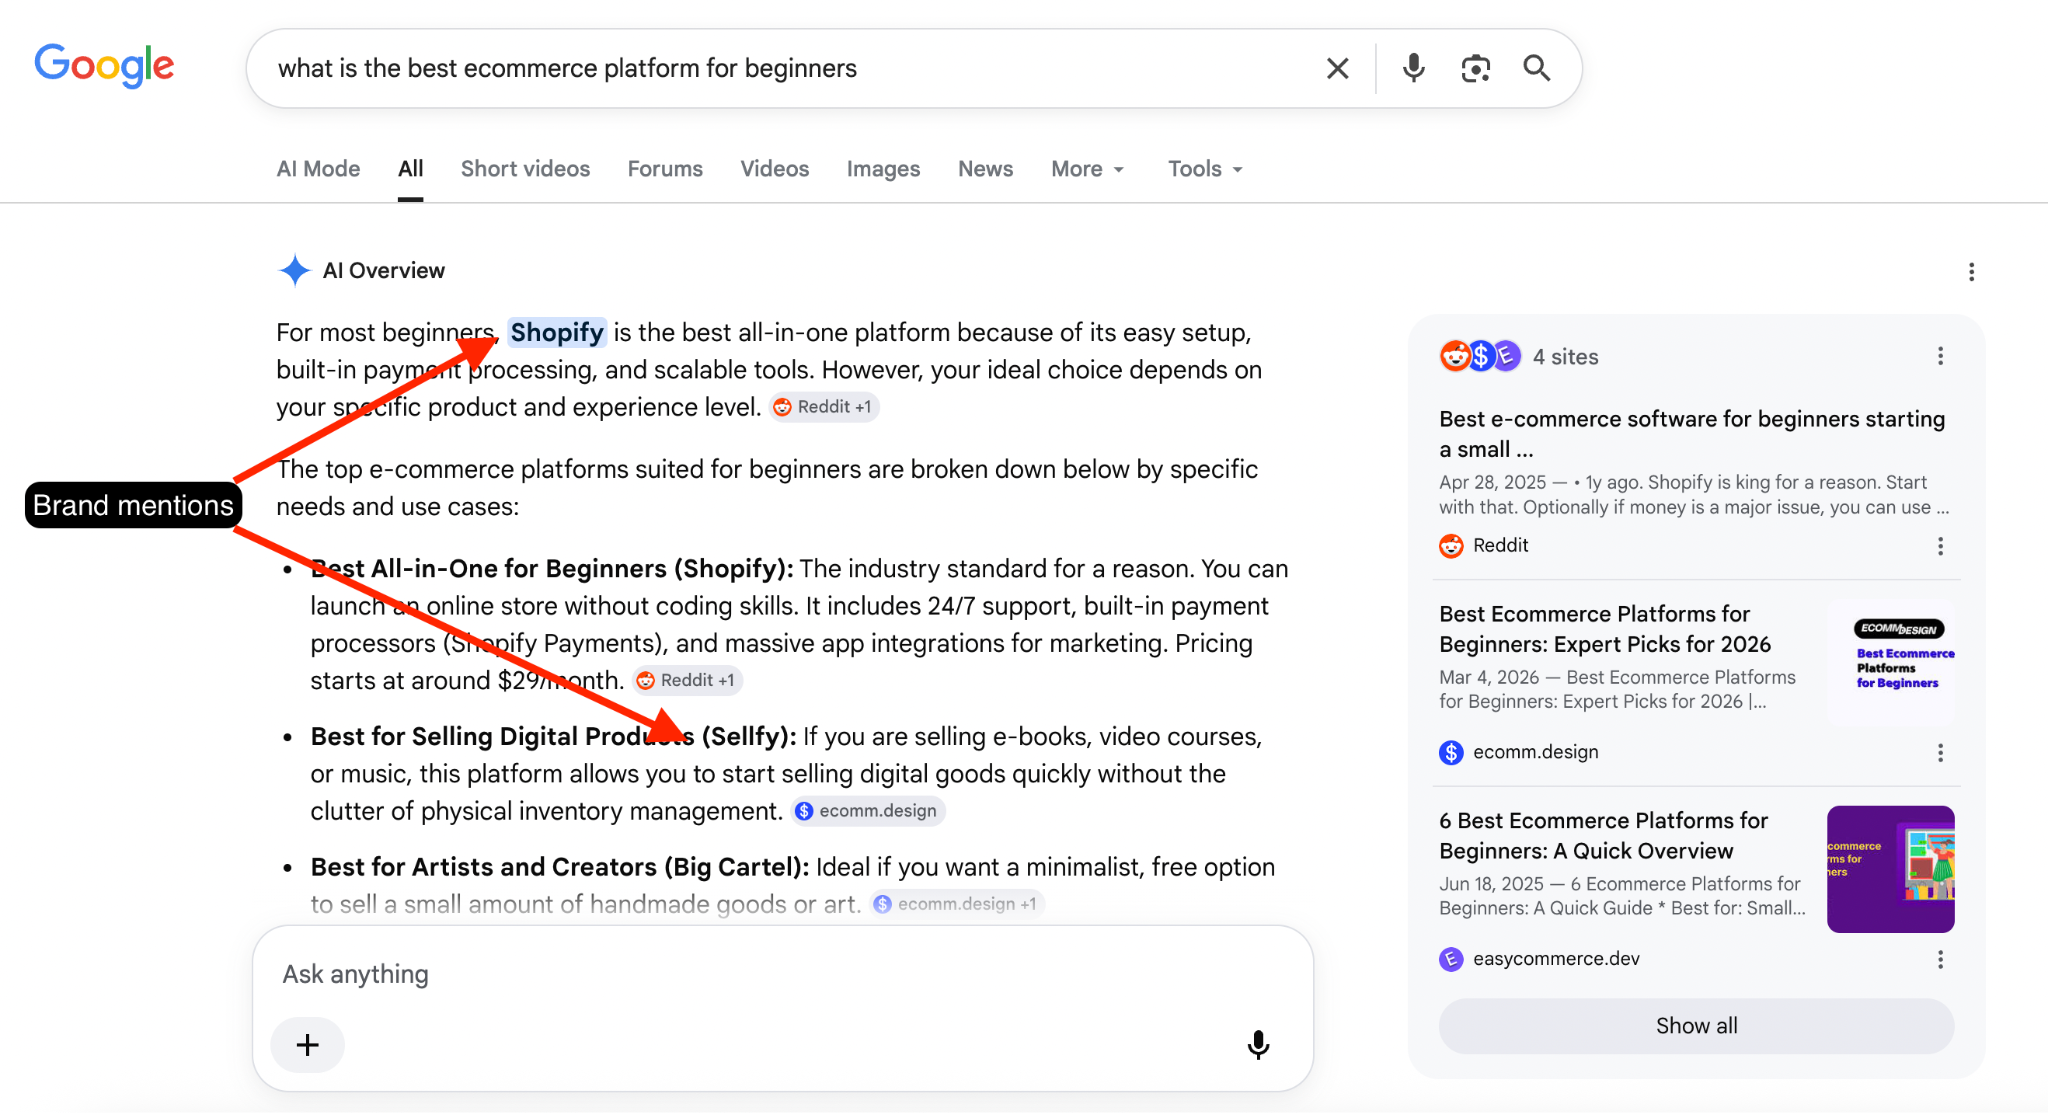Open Google Lens image search icon
This screenshot has width=2048, height=1113.
pyautogui.click(x=1475, y=68)
